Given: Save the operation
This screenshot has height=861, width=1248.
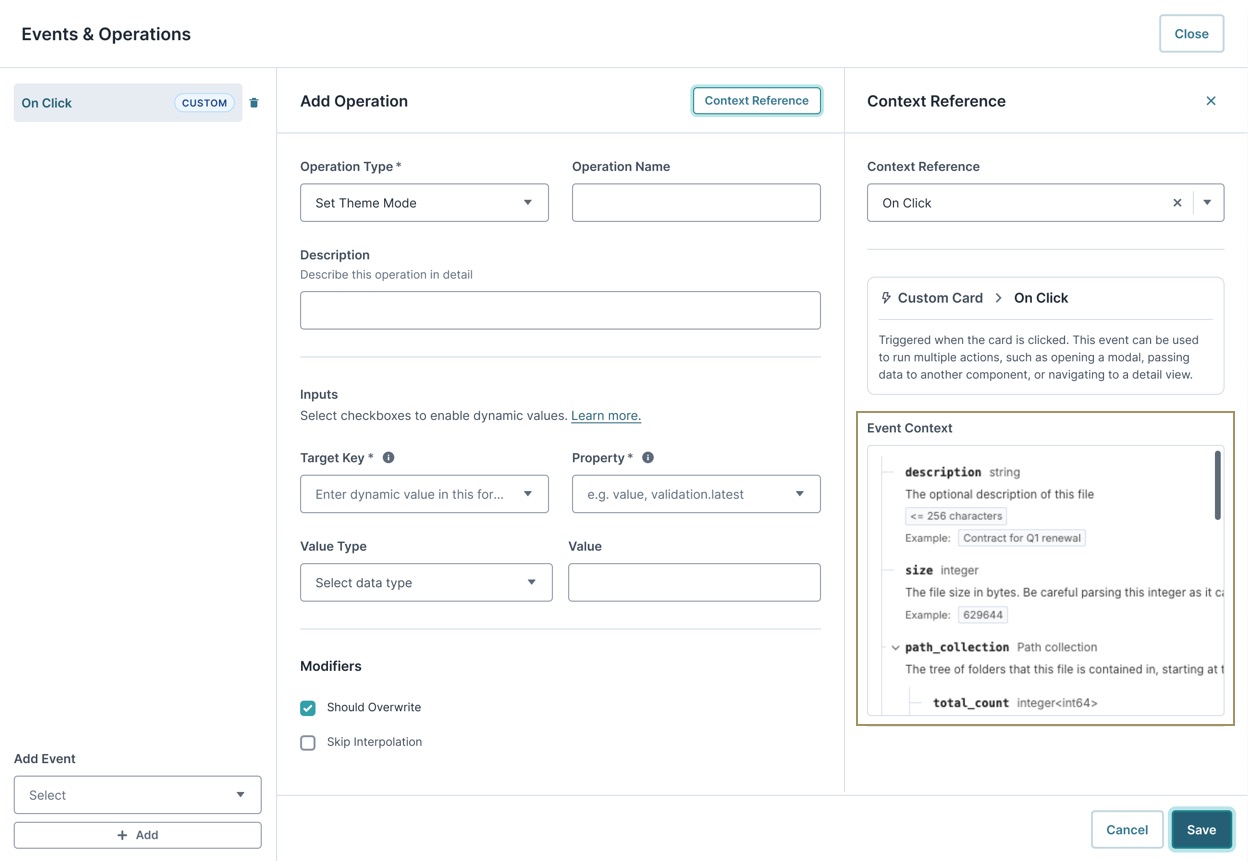Looking at the screenshot, I should click(1202, 830).
